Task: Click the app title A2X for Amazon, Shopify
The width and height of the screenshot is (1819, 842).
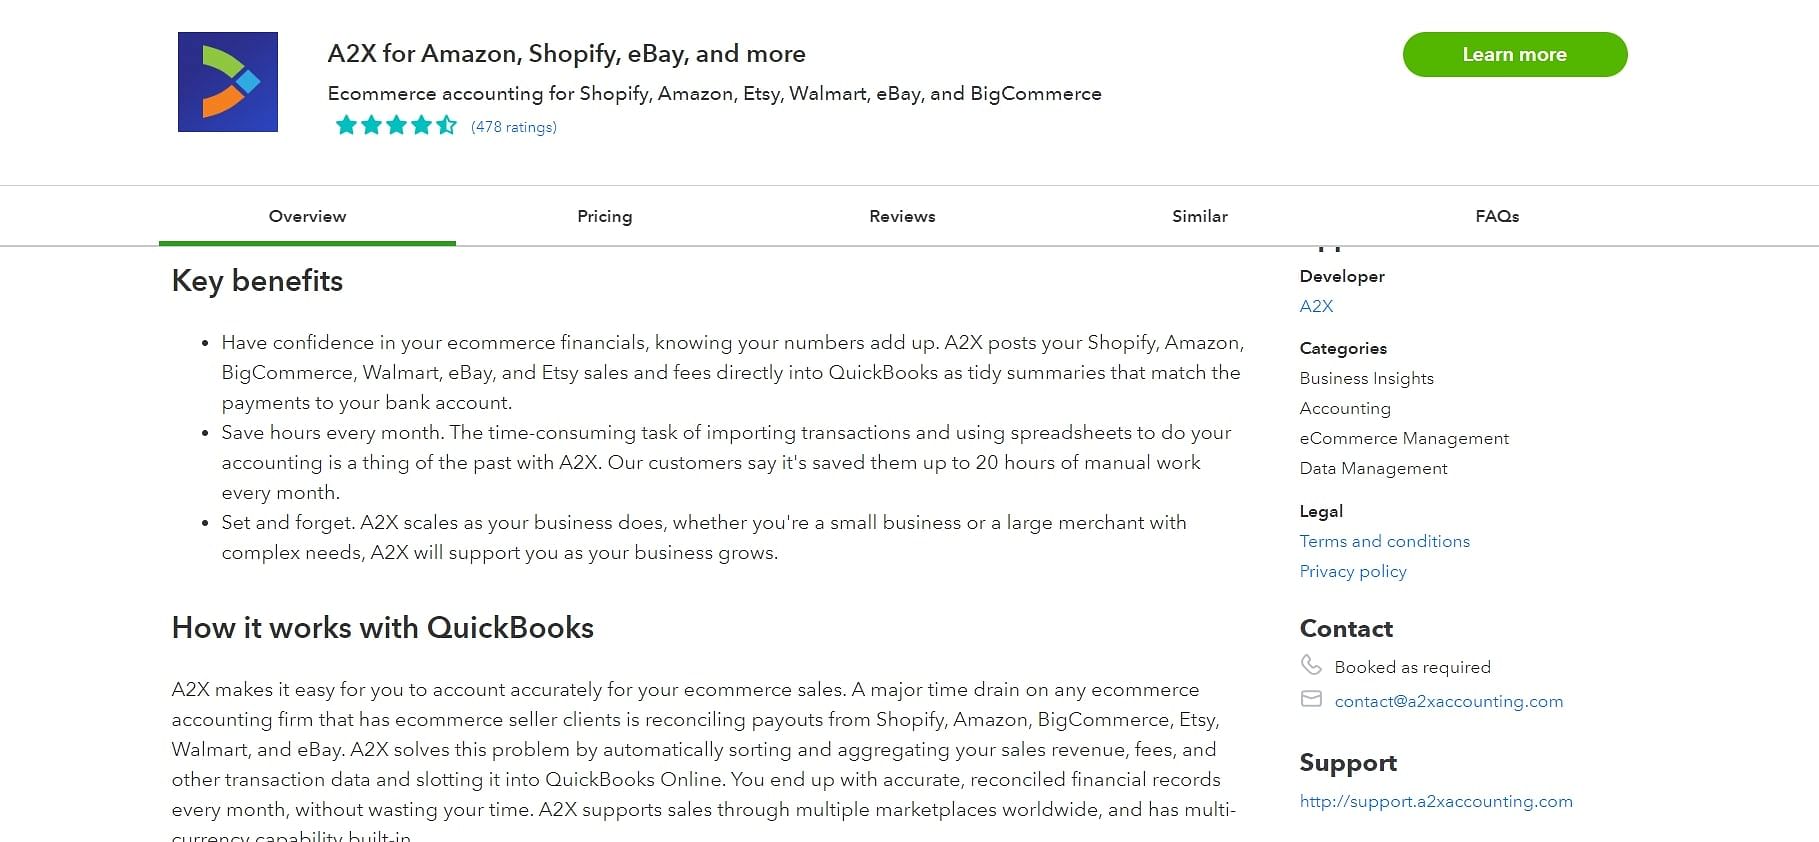Action: pos(567,54)
